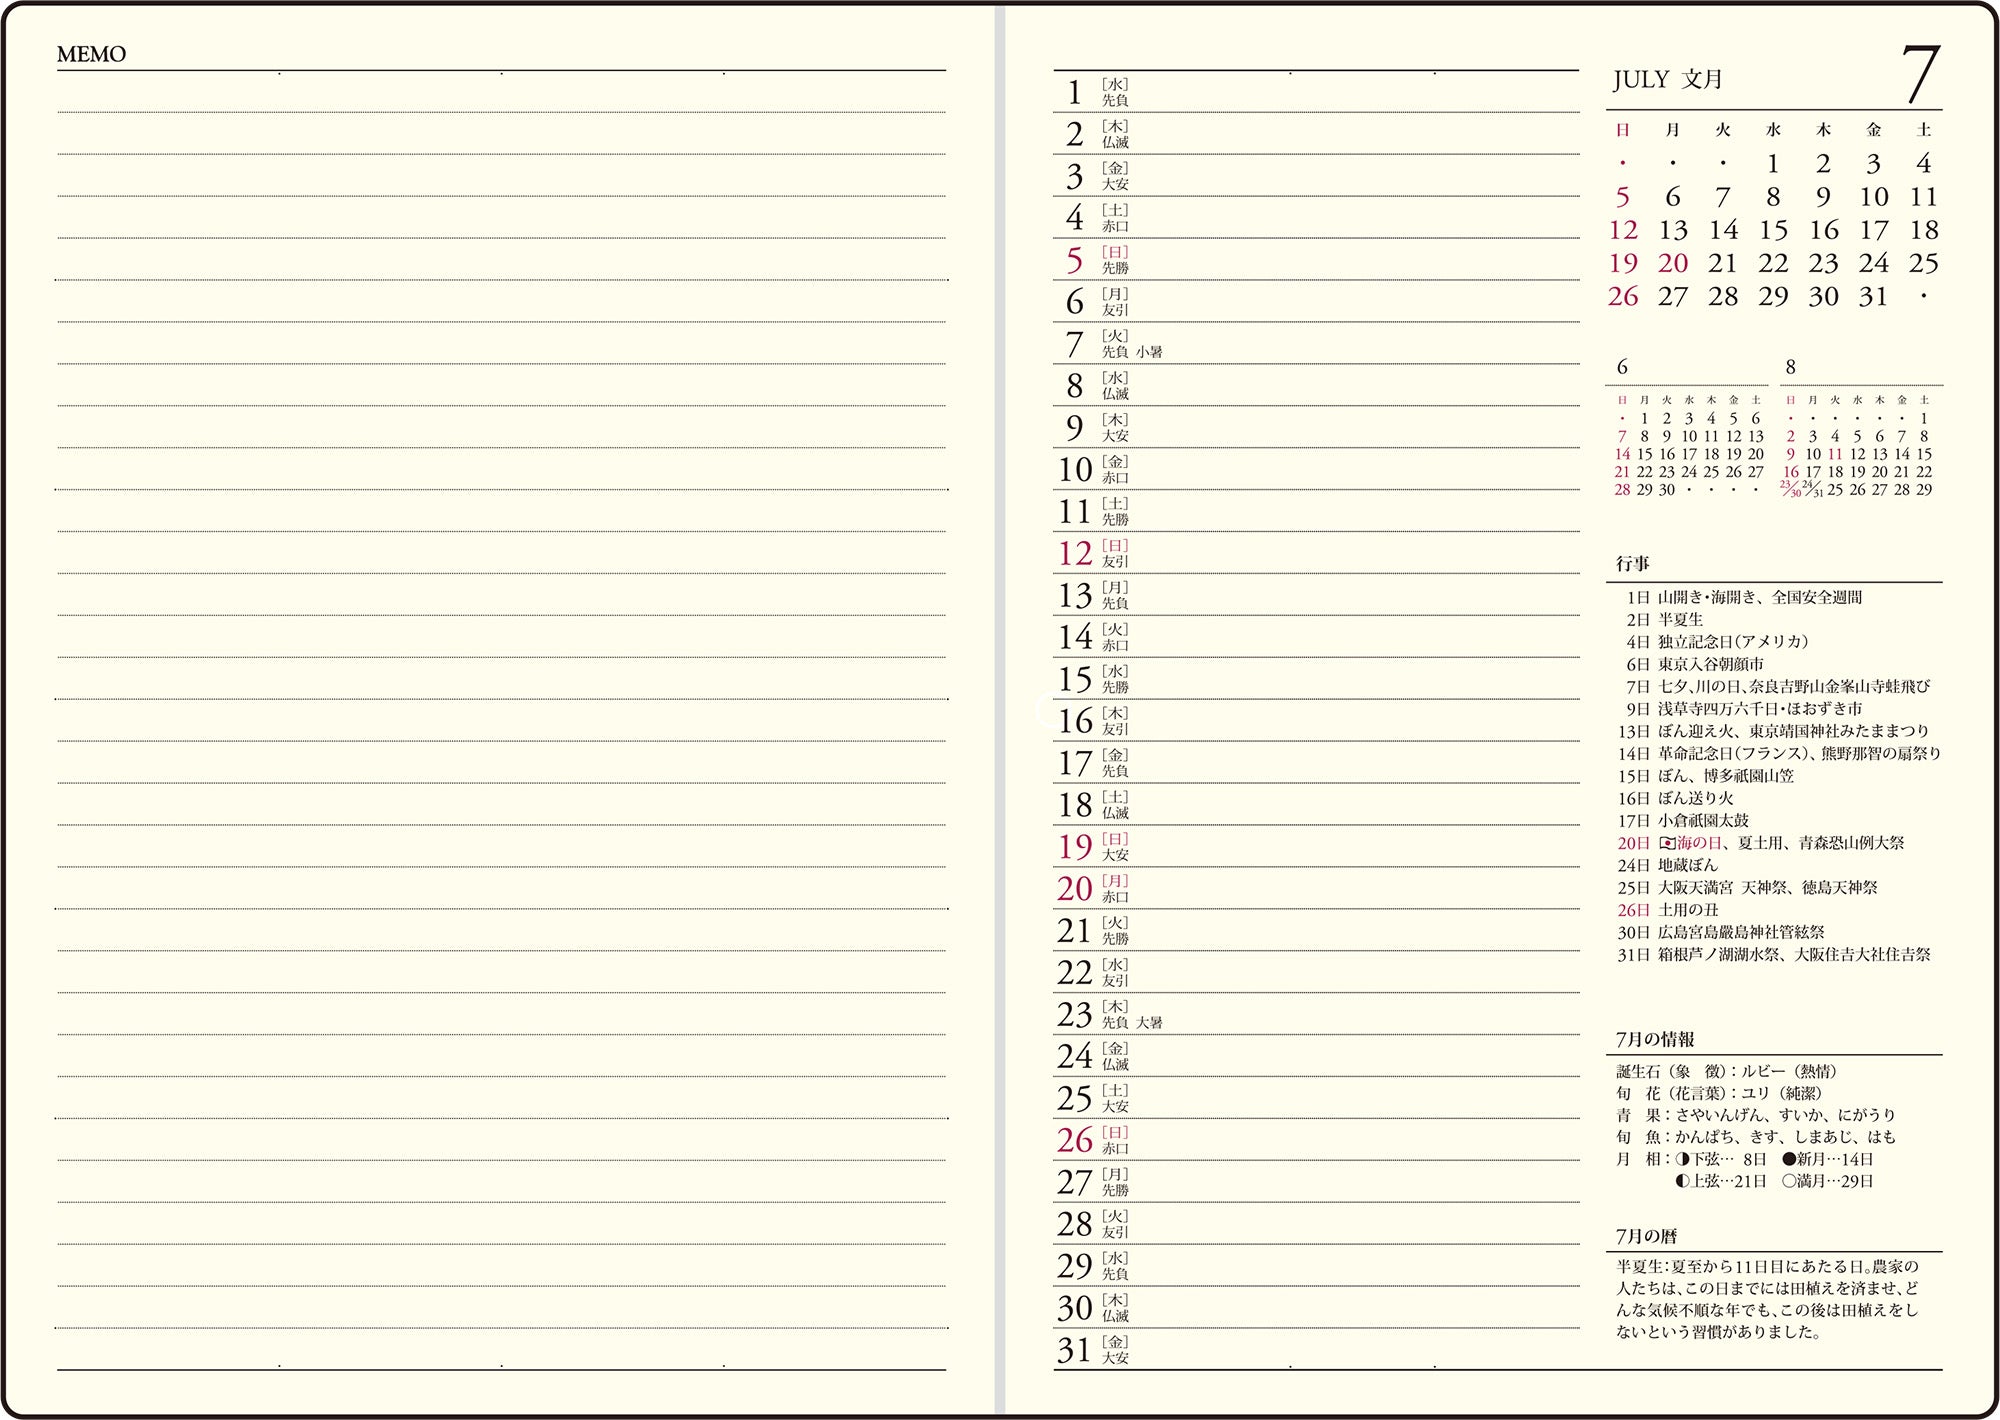The height and width of the screenshot is (1420, 2000).
Task: Select day 20 in the July calendar
Action: (1673, 263)
